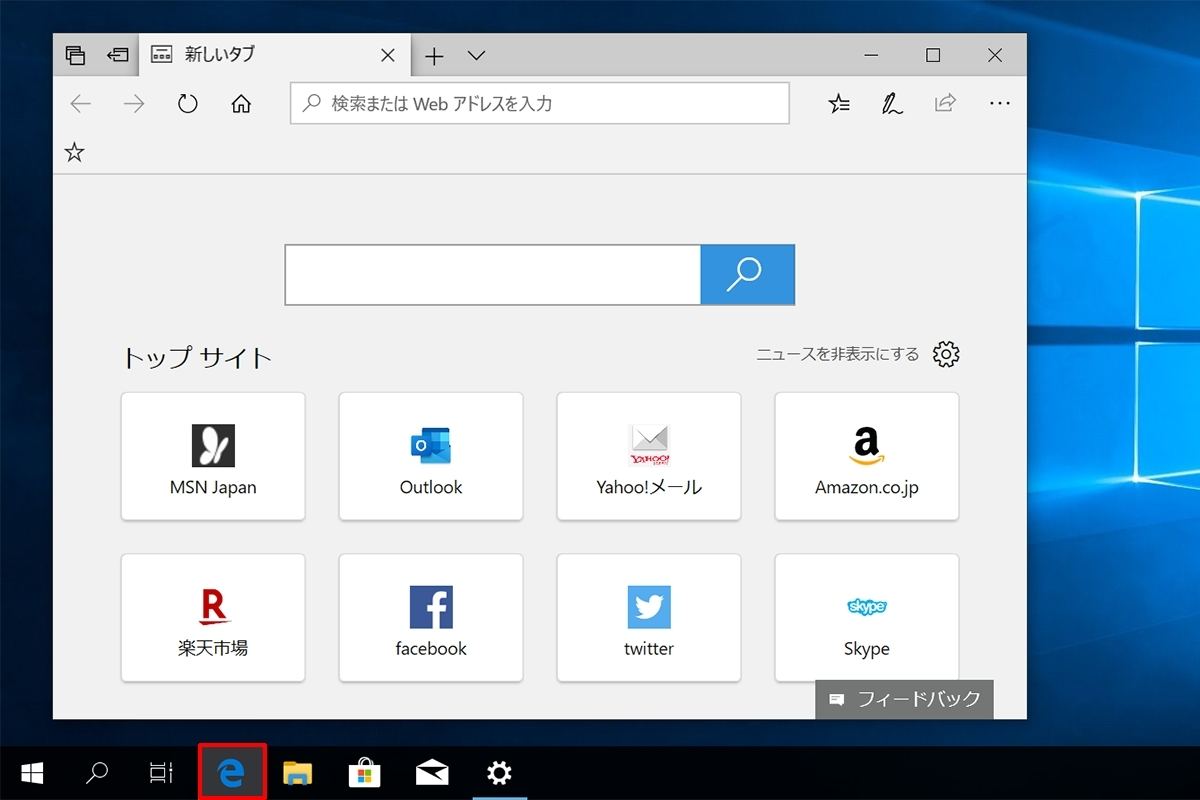Open Task View on taskbar
Screen dimensions: 1200x800
pyautogui.click(x=161, y=772)
